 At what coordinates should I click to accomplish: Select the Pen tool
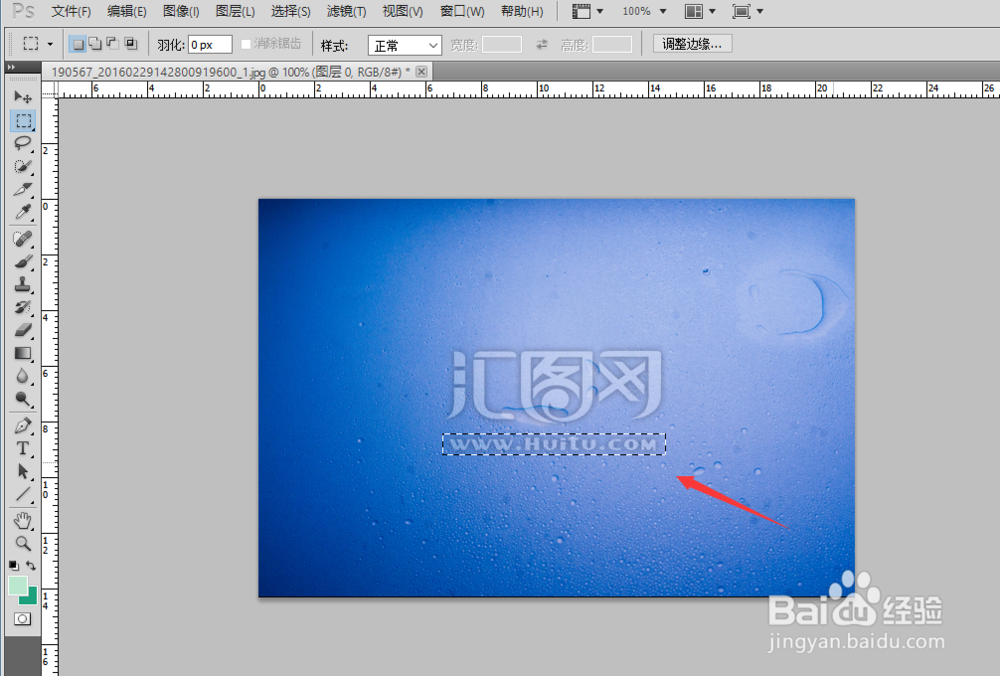23,426
